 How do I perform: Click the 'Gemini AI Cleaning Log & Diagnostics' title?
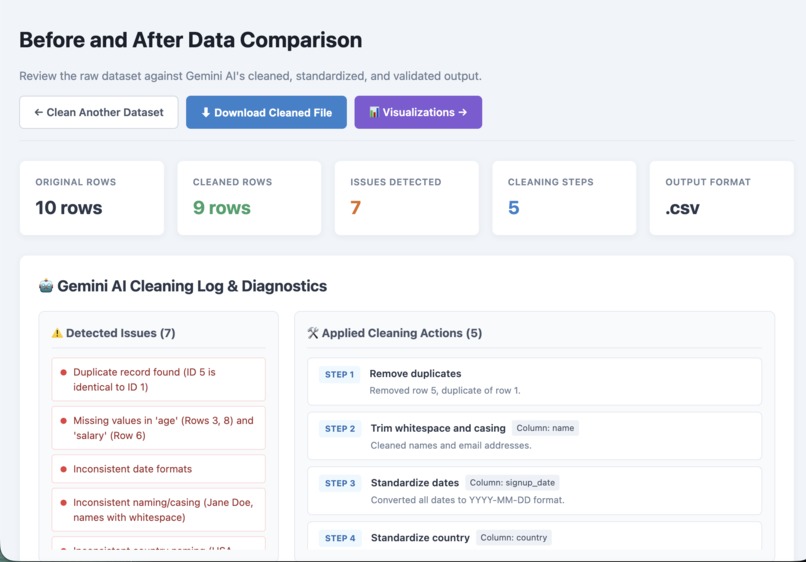point(192,286)
